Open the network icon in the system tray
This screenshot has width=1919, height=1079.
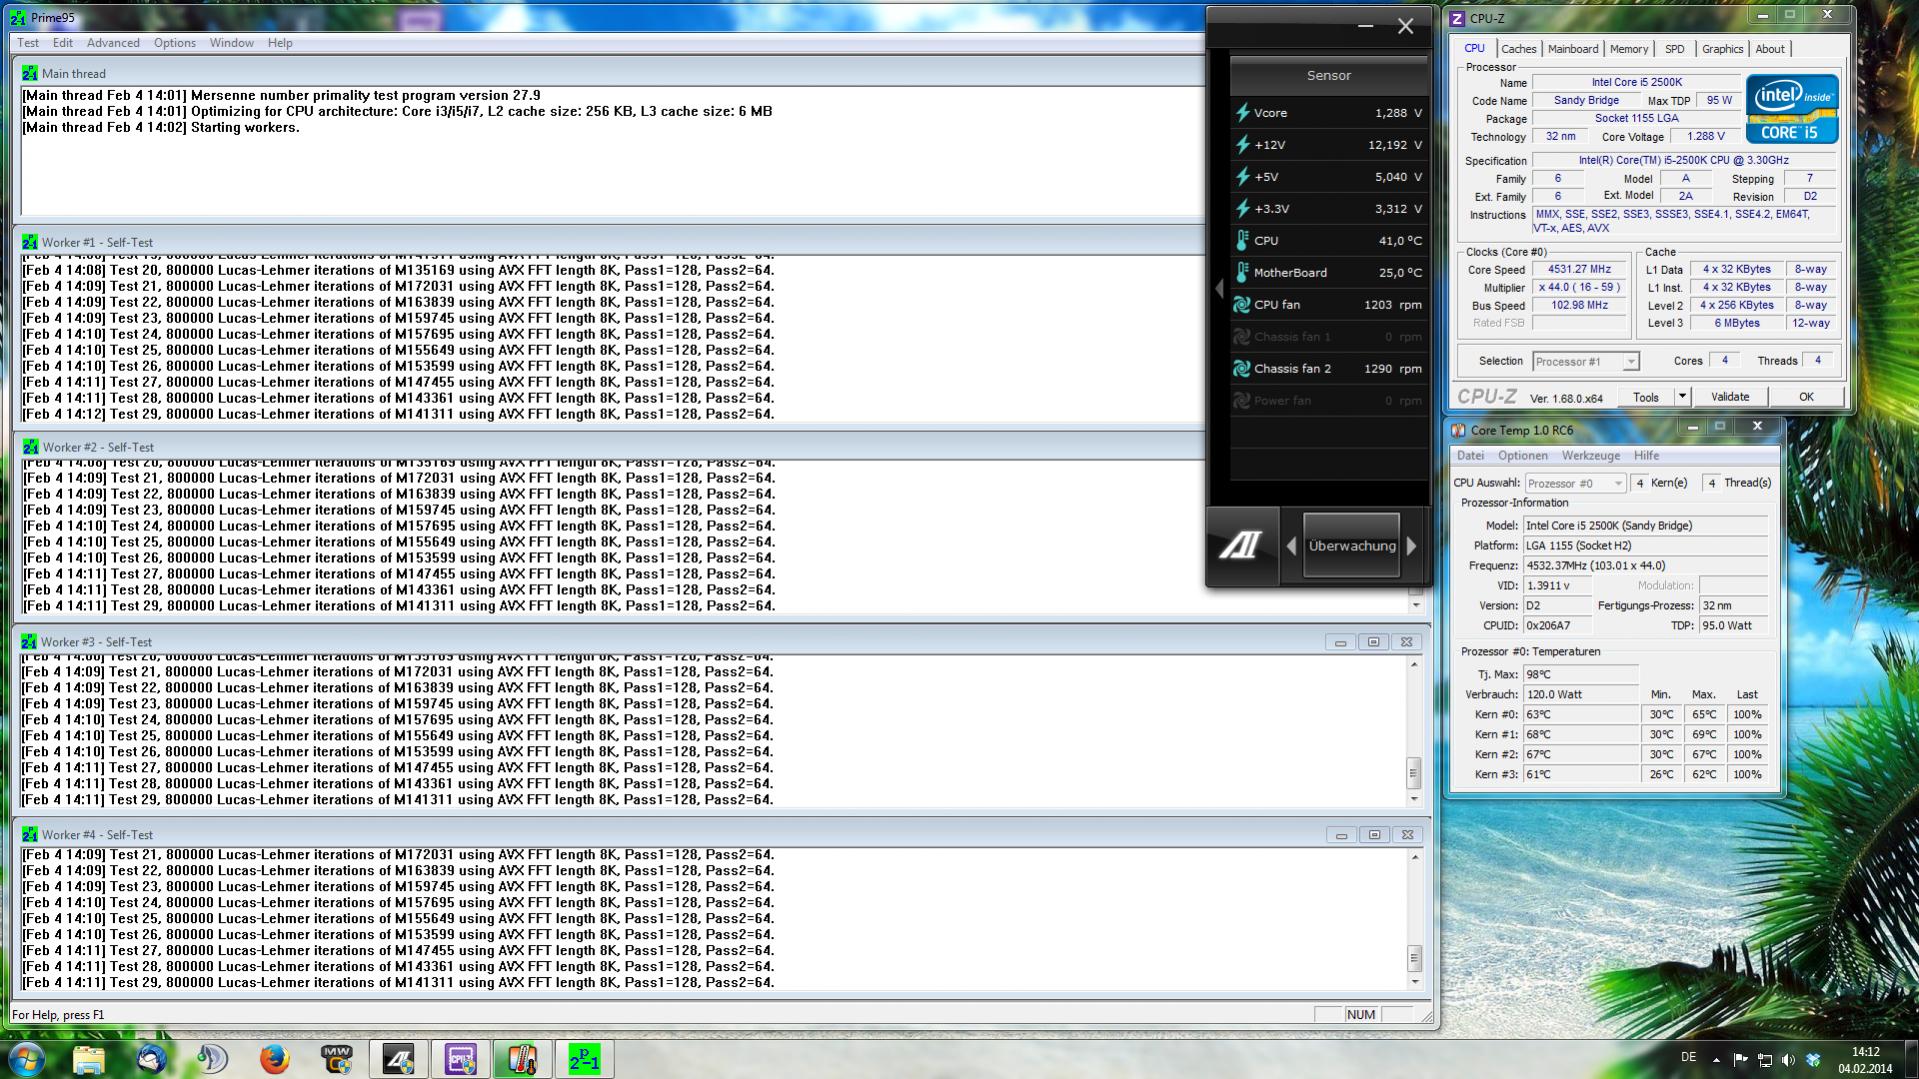click(x=1764, y=1060)
